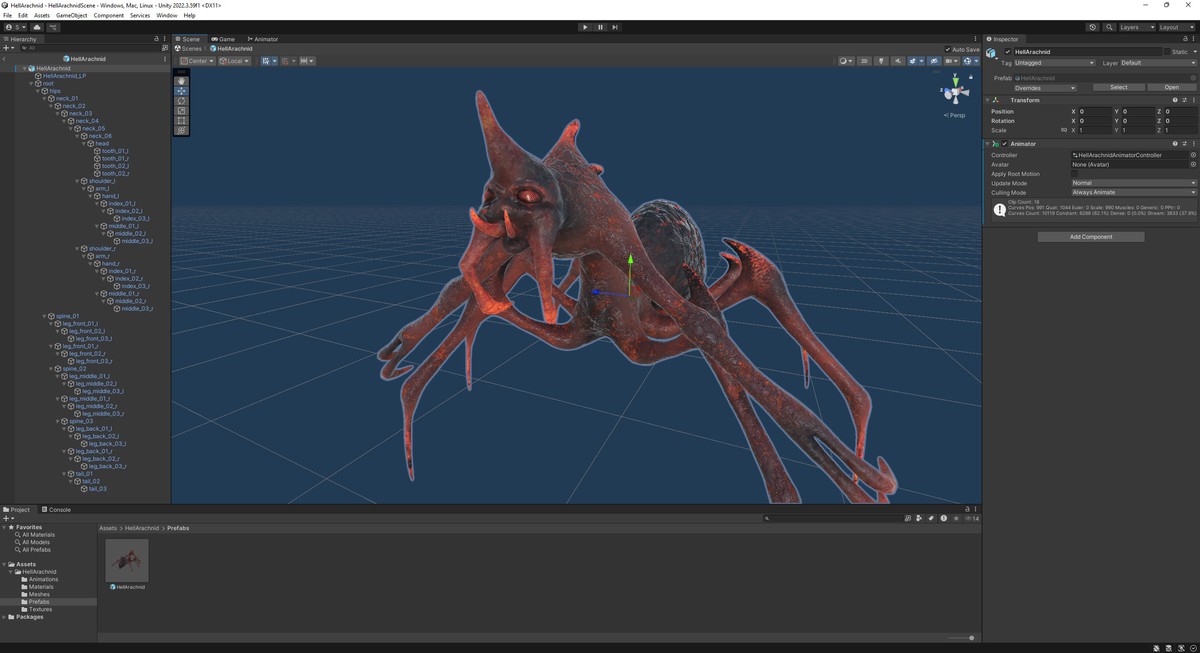Switch to the Animator tab
Viewport: 1200px width, 653px height.
point(264,39)
